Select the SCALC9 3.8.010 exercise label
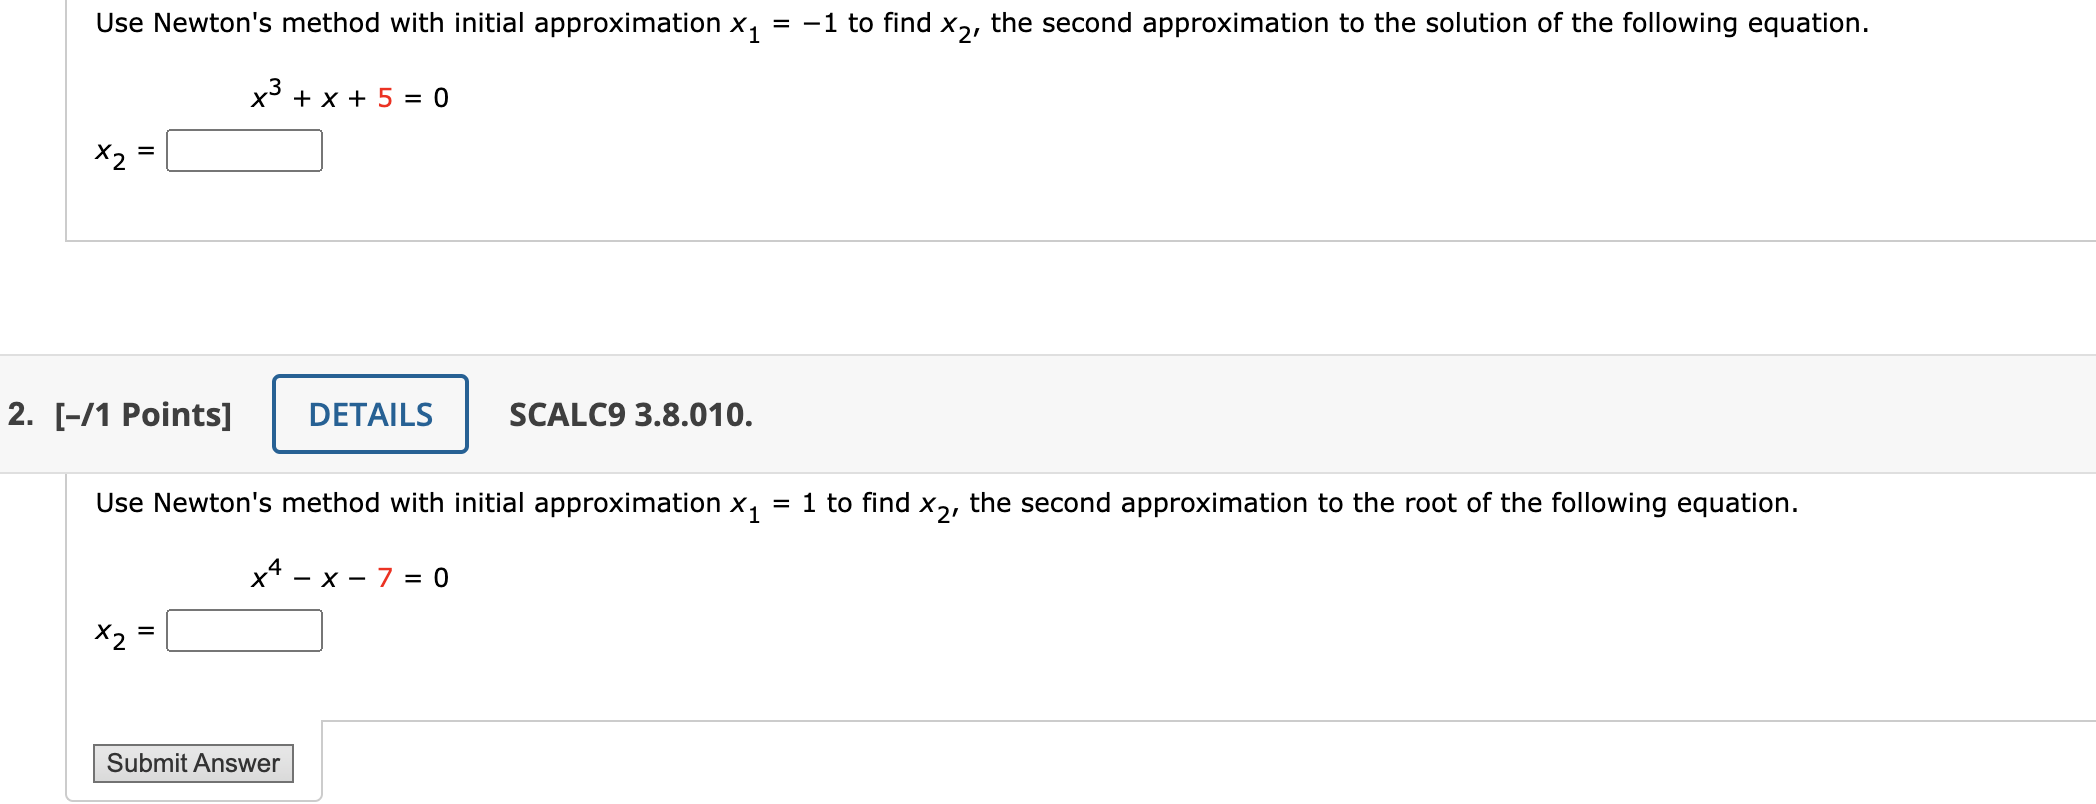Viewport: 2096px width, 804px height. pyautogui.click(x=629, y=414)
